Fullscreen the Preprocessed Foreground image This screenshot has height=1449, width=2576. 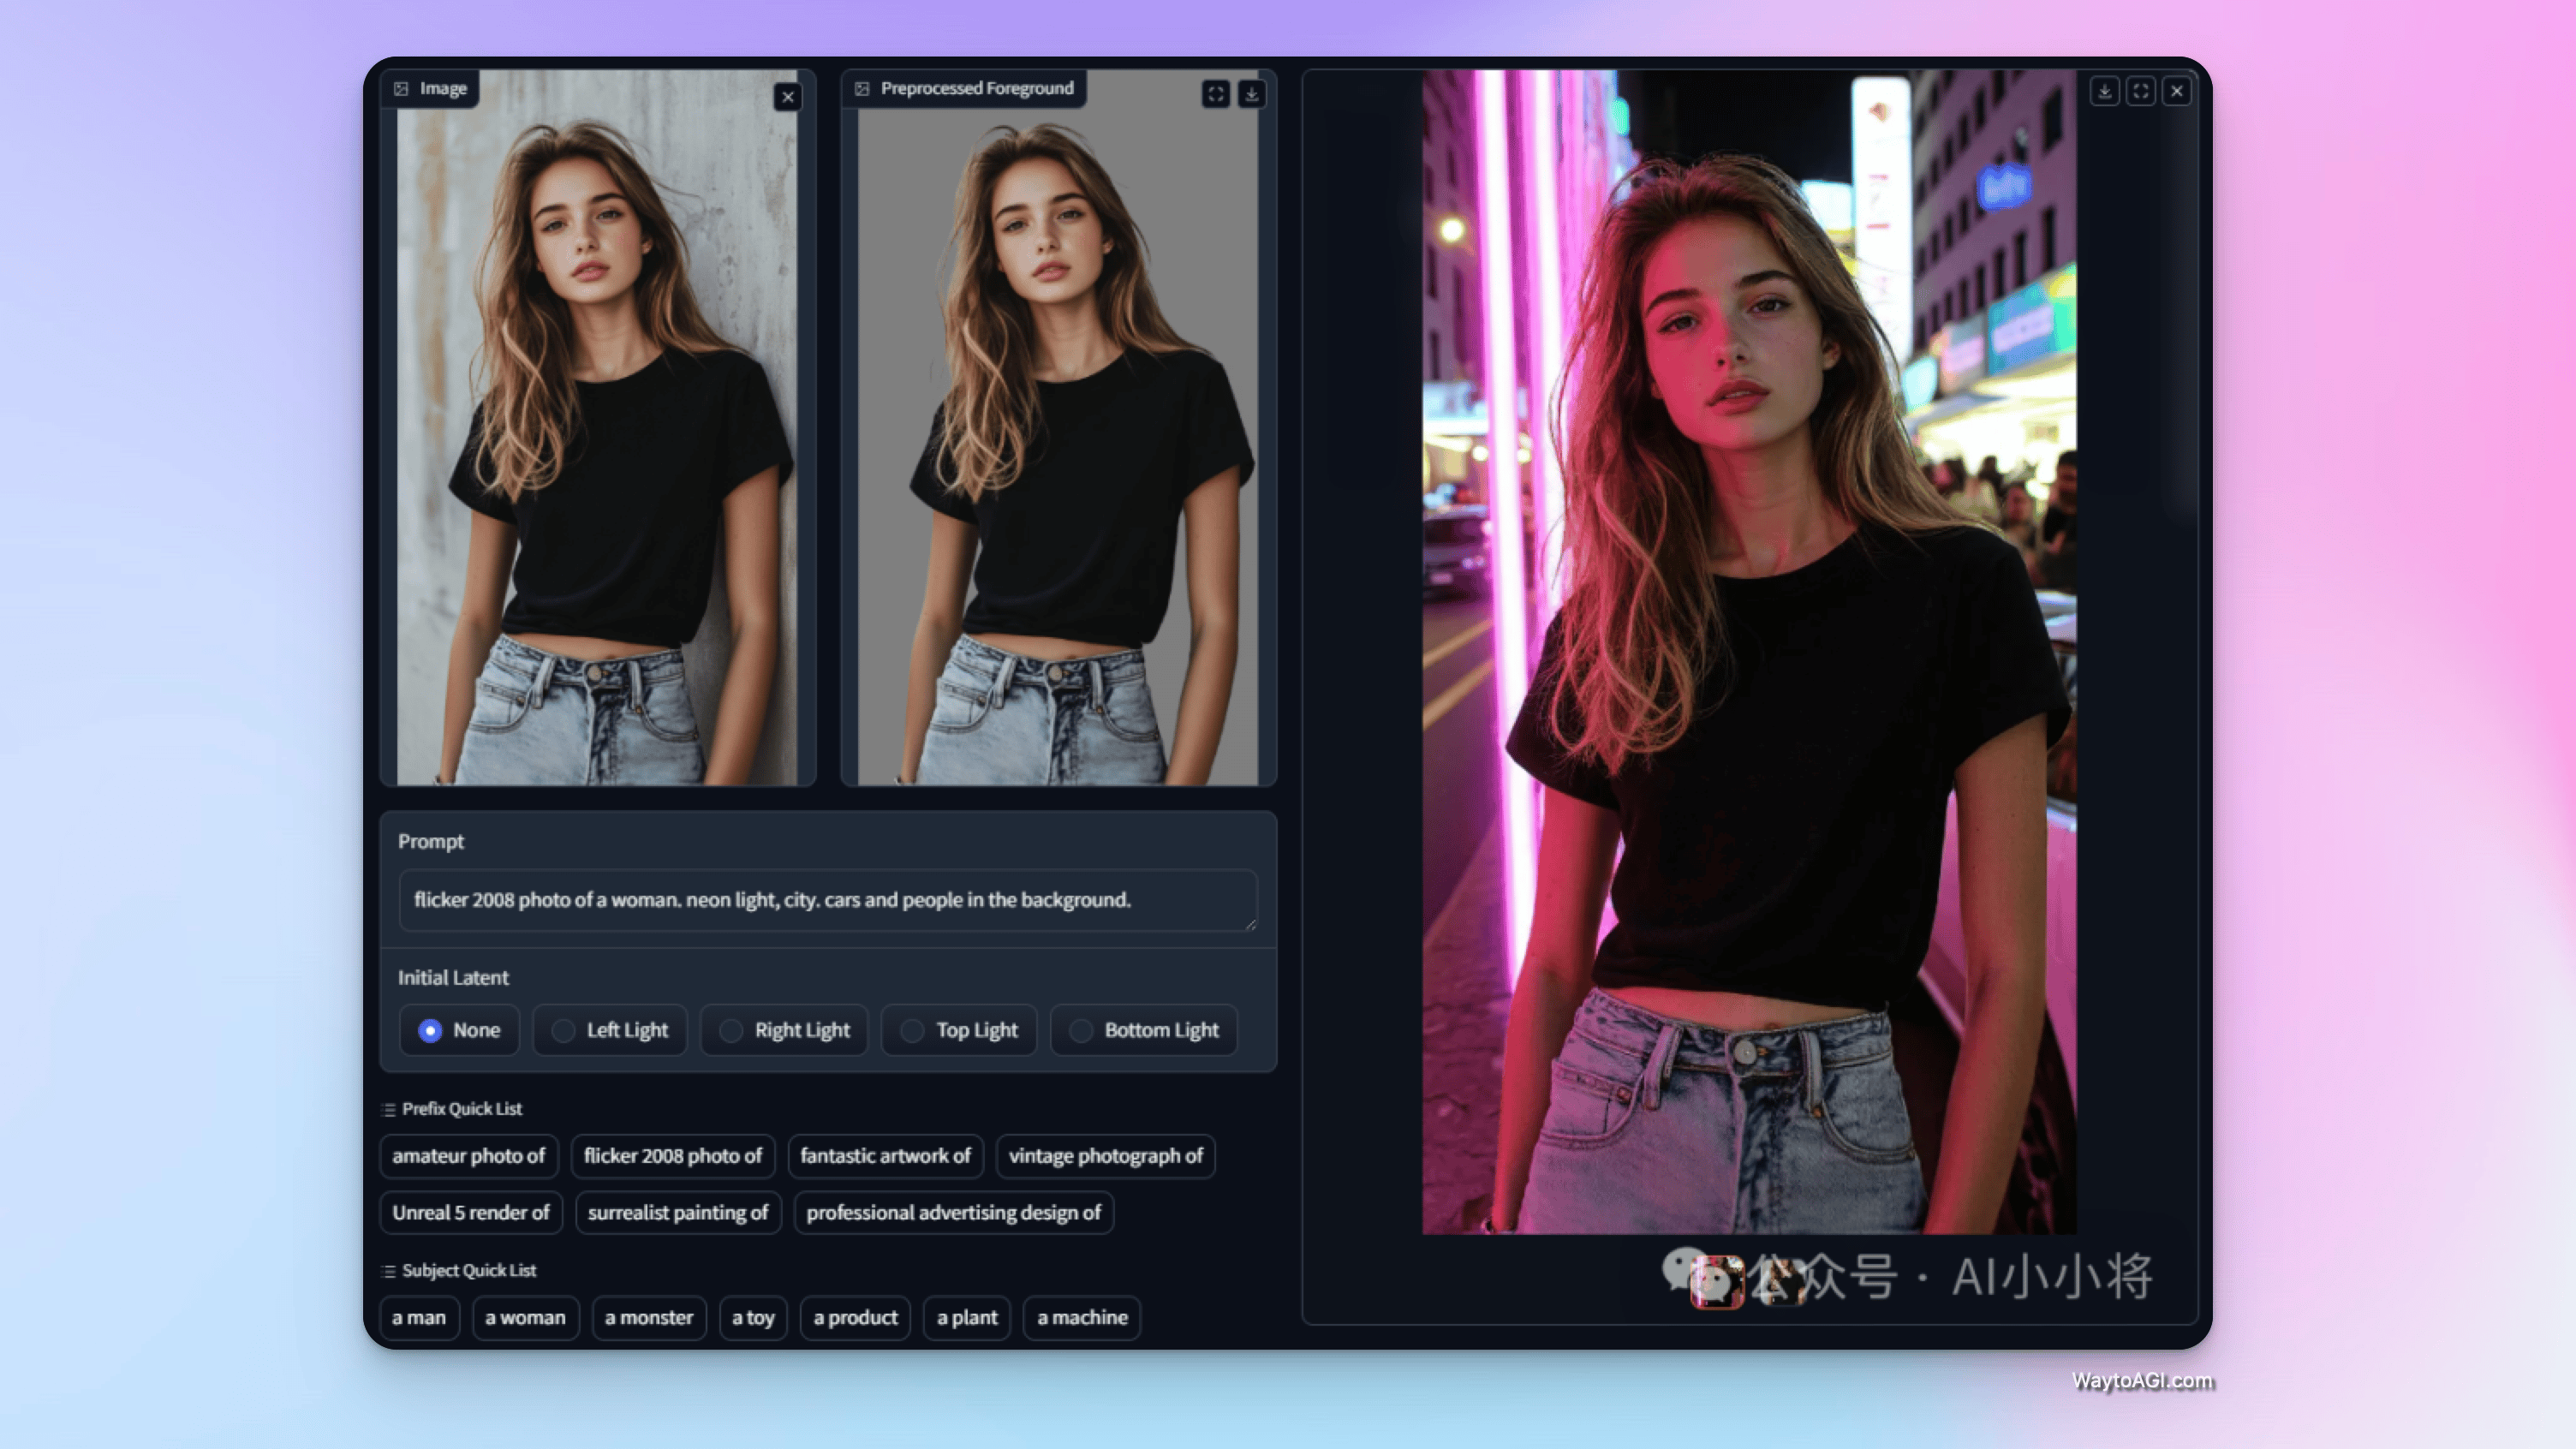[1215, 94]
